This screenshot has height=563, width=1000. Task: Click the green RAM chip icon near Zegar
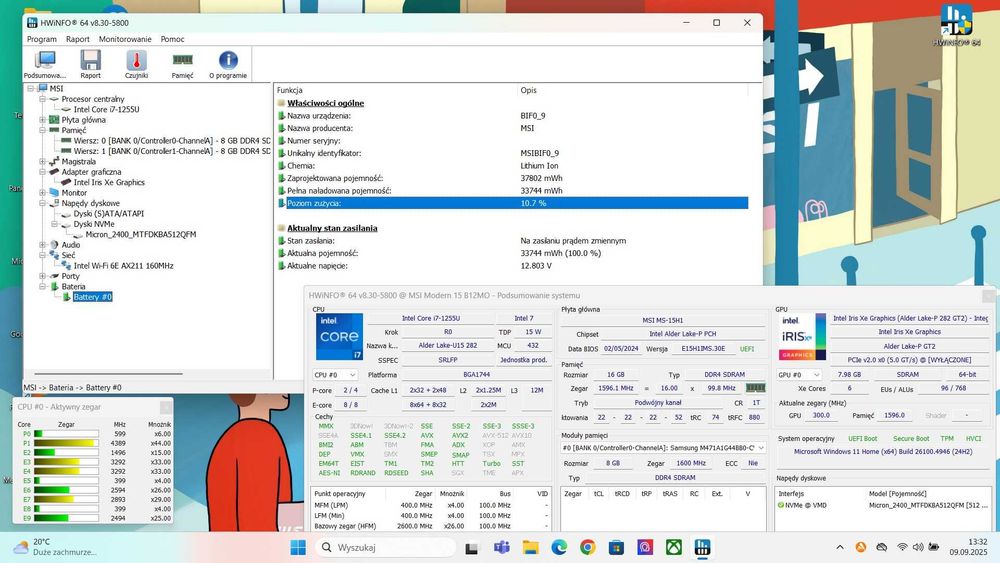[756, 388]
